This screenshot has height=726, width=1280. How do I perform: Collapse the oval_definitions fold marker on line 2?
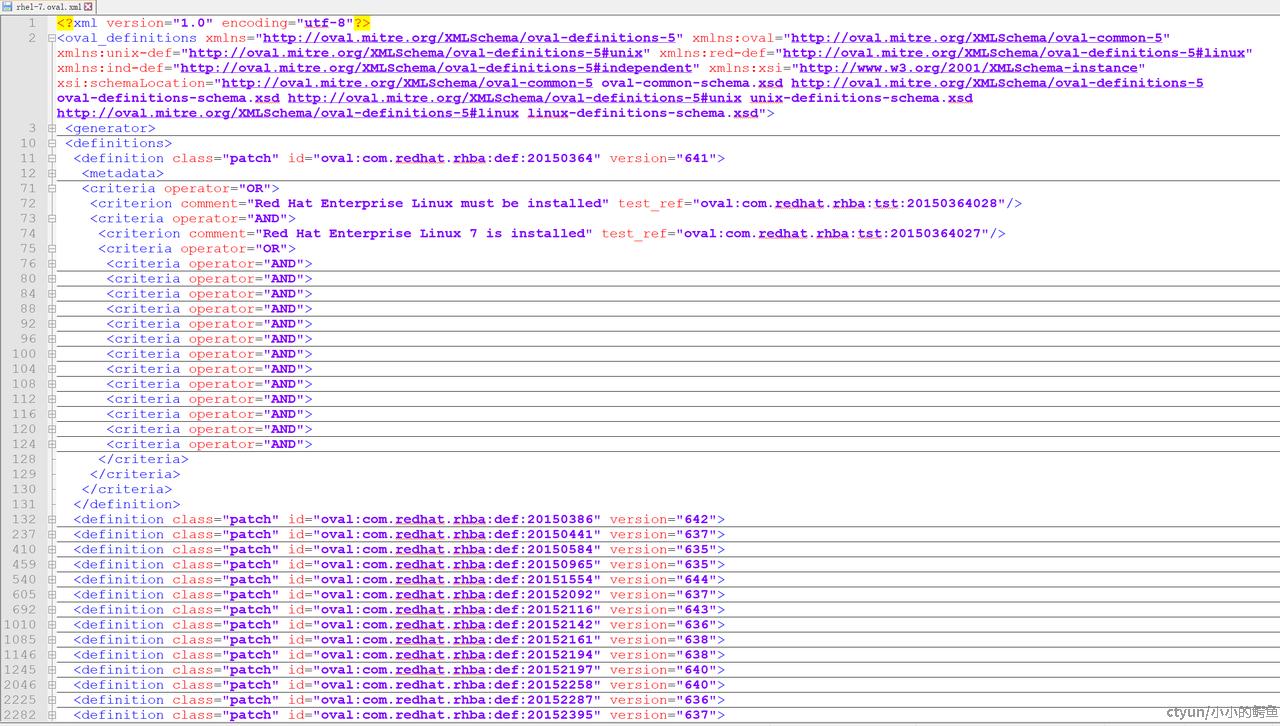tap(52, 38)
